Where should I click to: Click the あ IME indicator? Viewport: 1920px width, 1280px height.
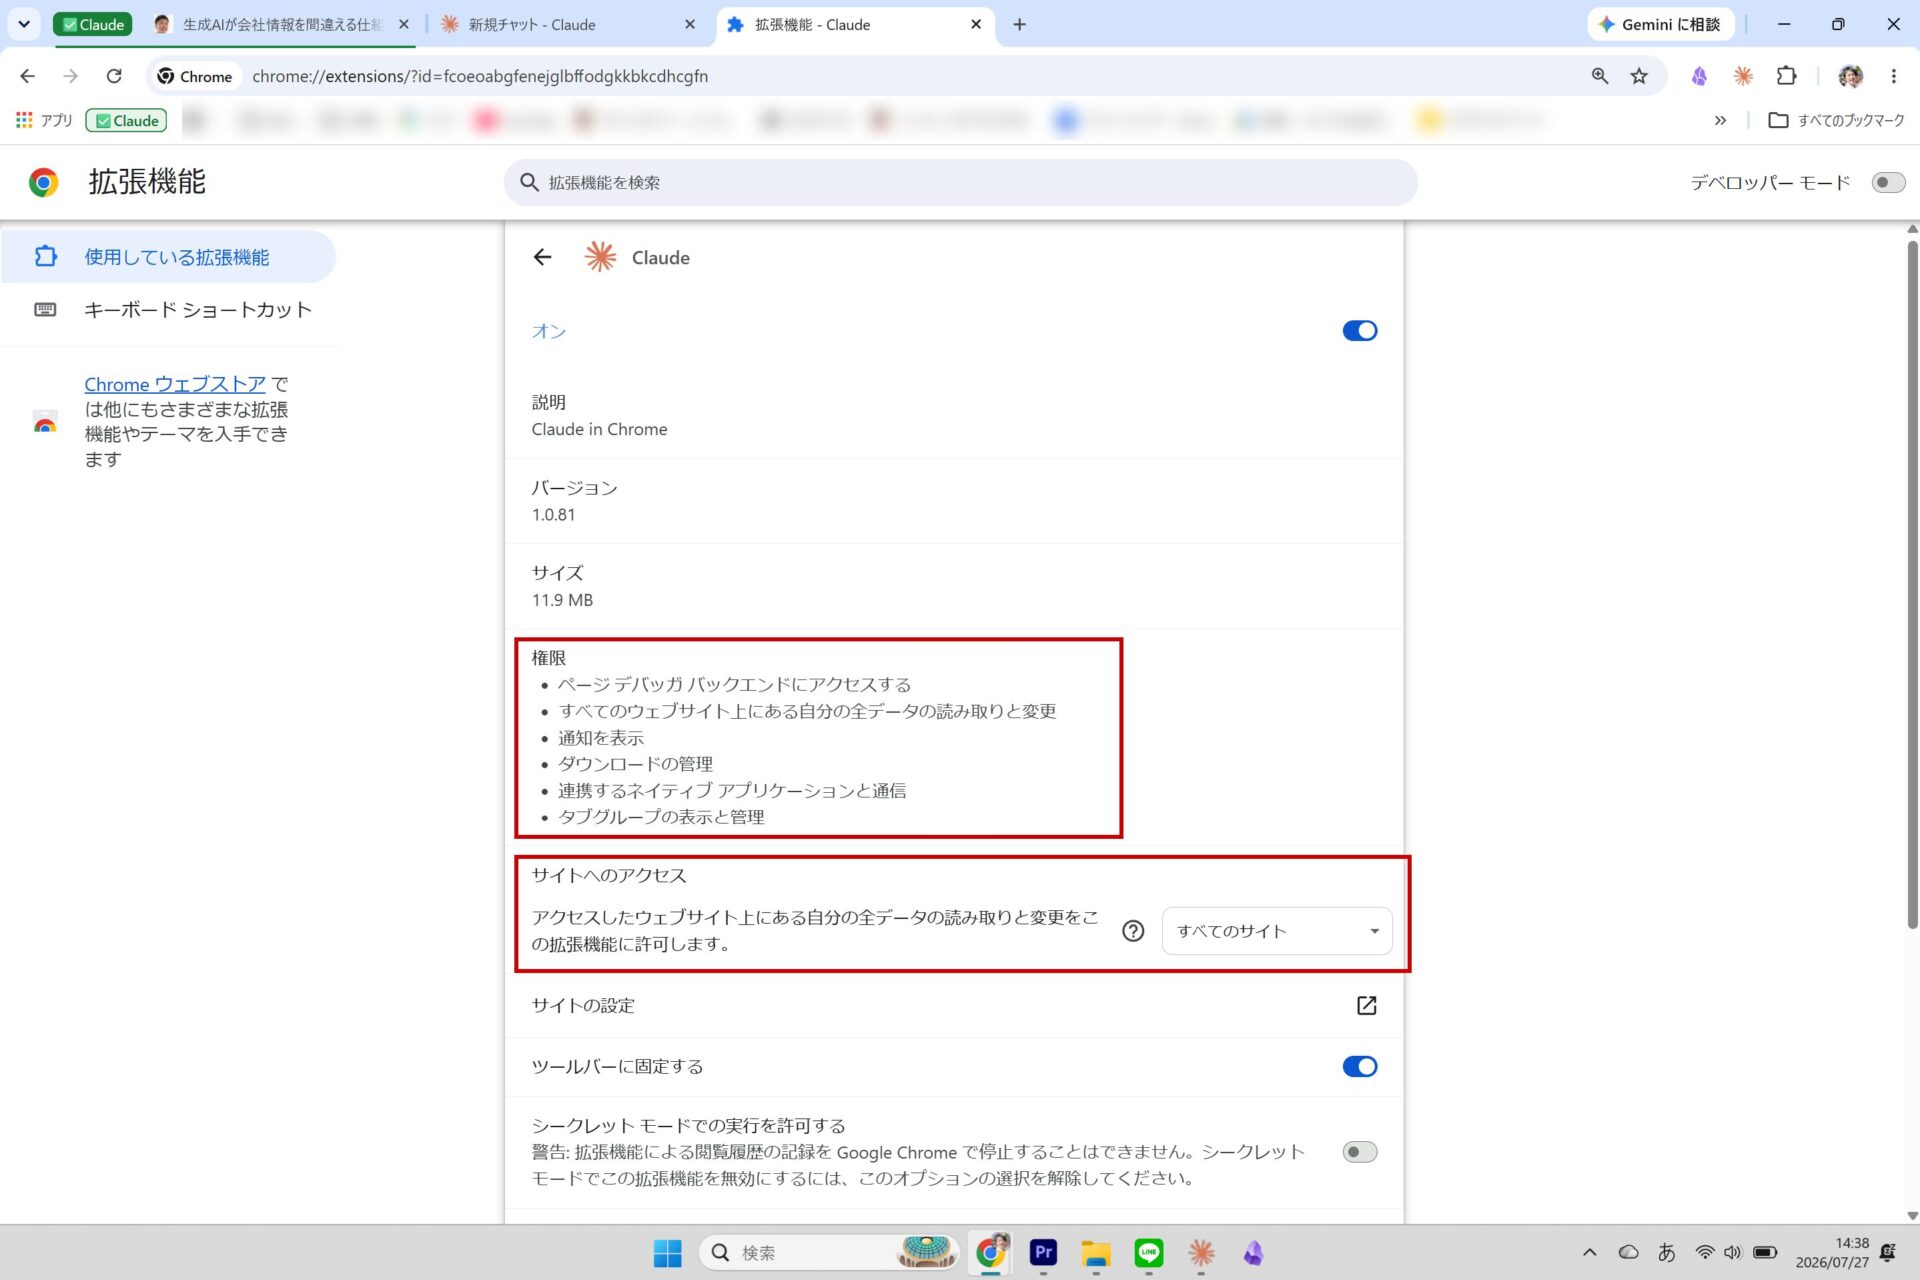click(x=1666, y=1252)
